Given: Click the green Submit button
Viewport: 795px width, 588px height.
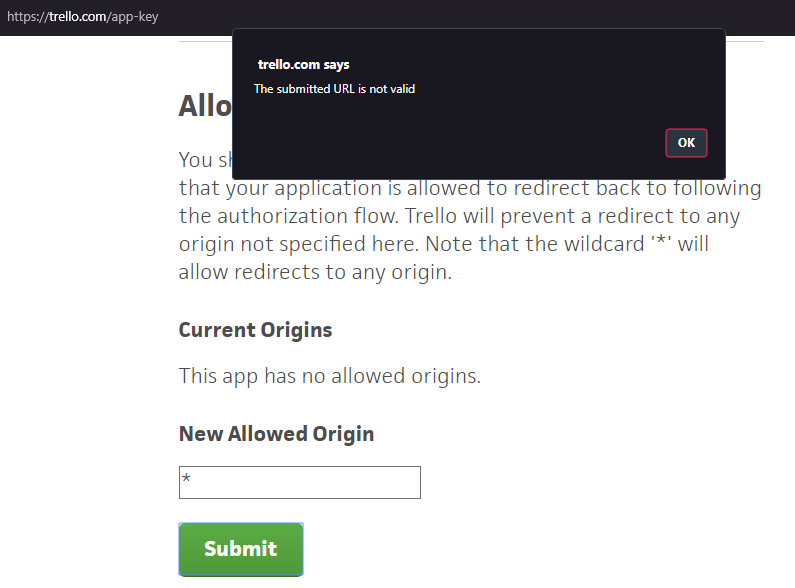Looking at the screenshot, I should (241, 549).
